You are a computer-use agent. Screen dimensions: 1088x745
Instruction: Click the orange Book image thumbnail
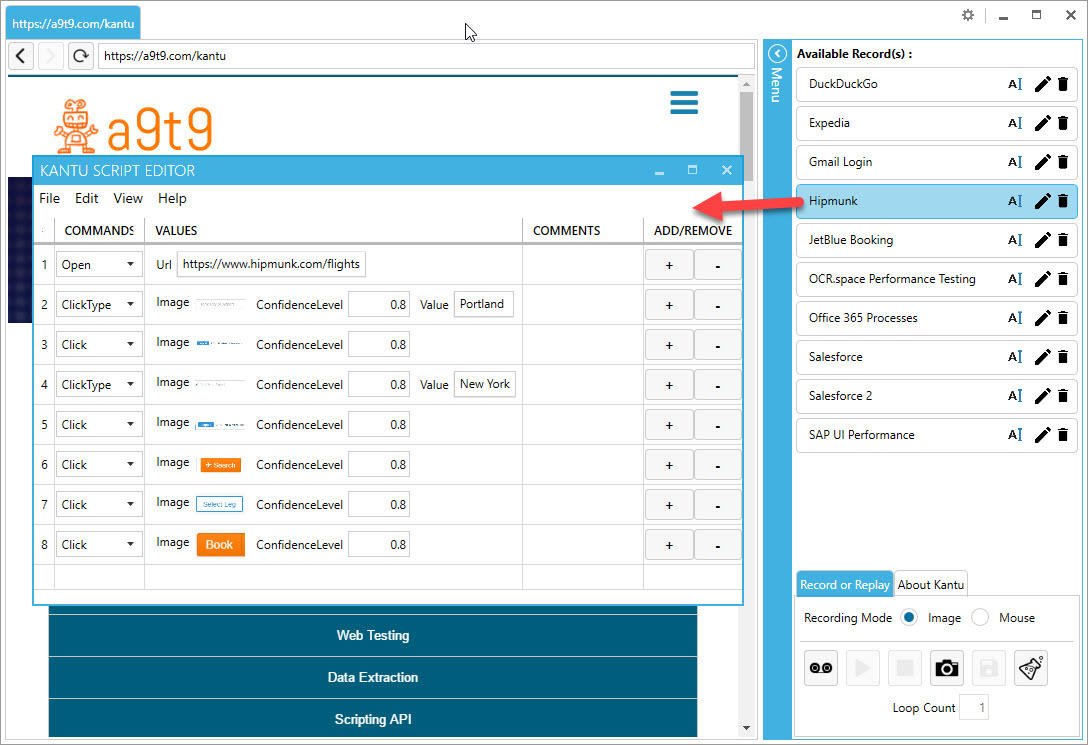click(221, 545)
